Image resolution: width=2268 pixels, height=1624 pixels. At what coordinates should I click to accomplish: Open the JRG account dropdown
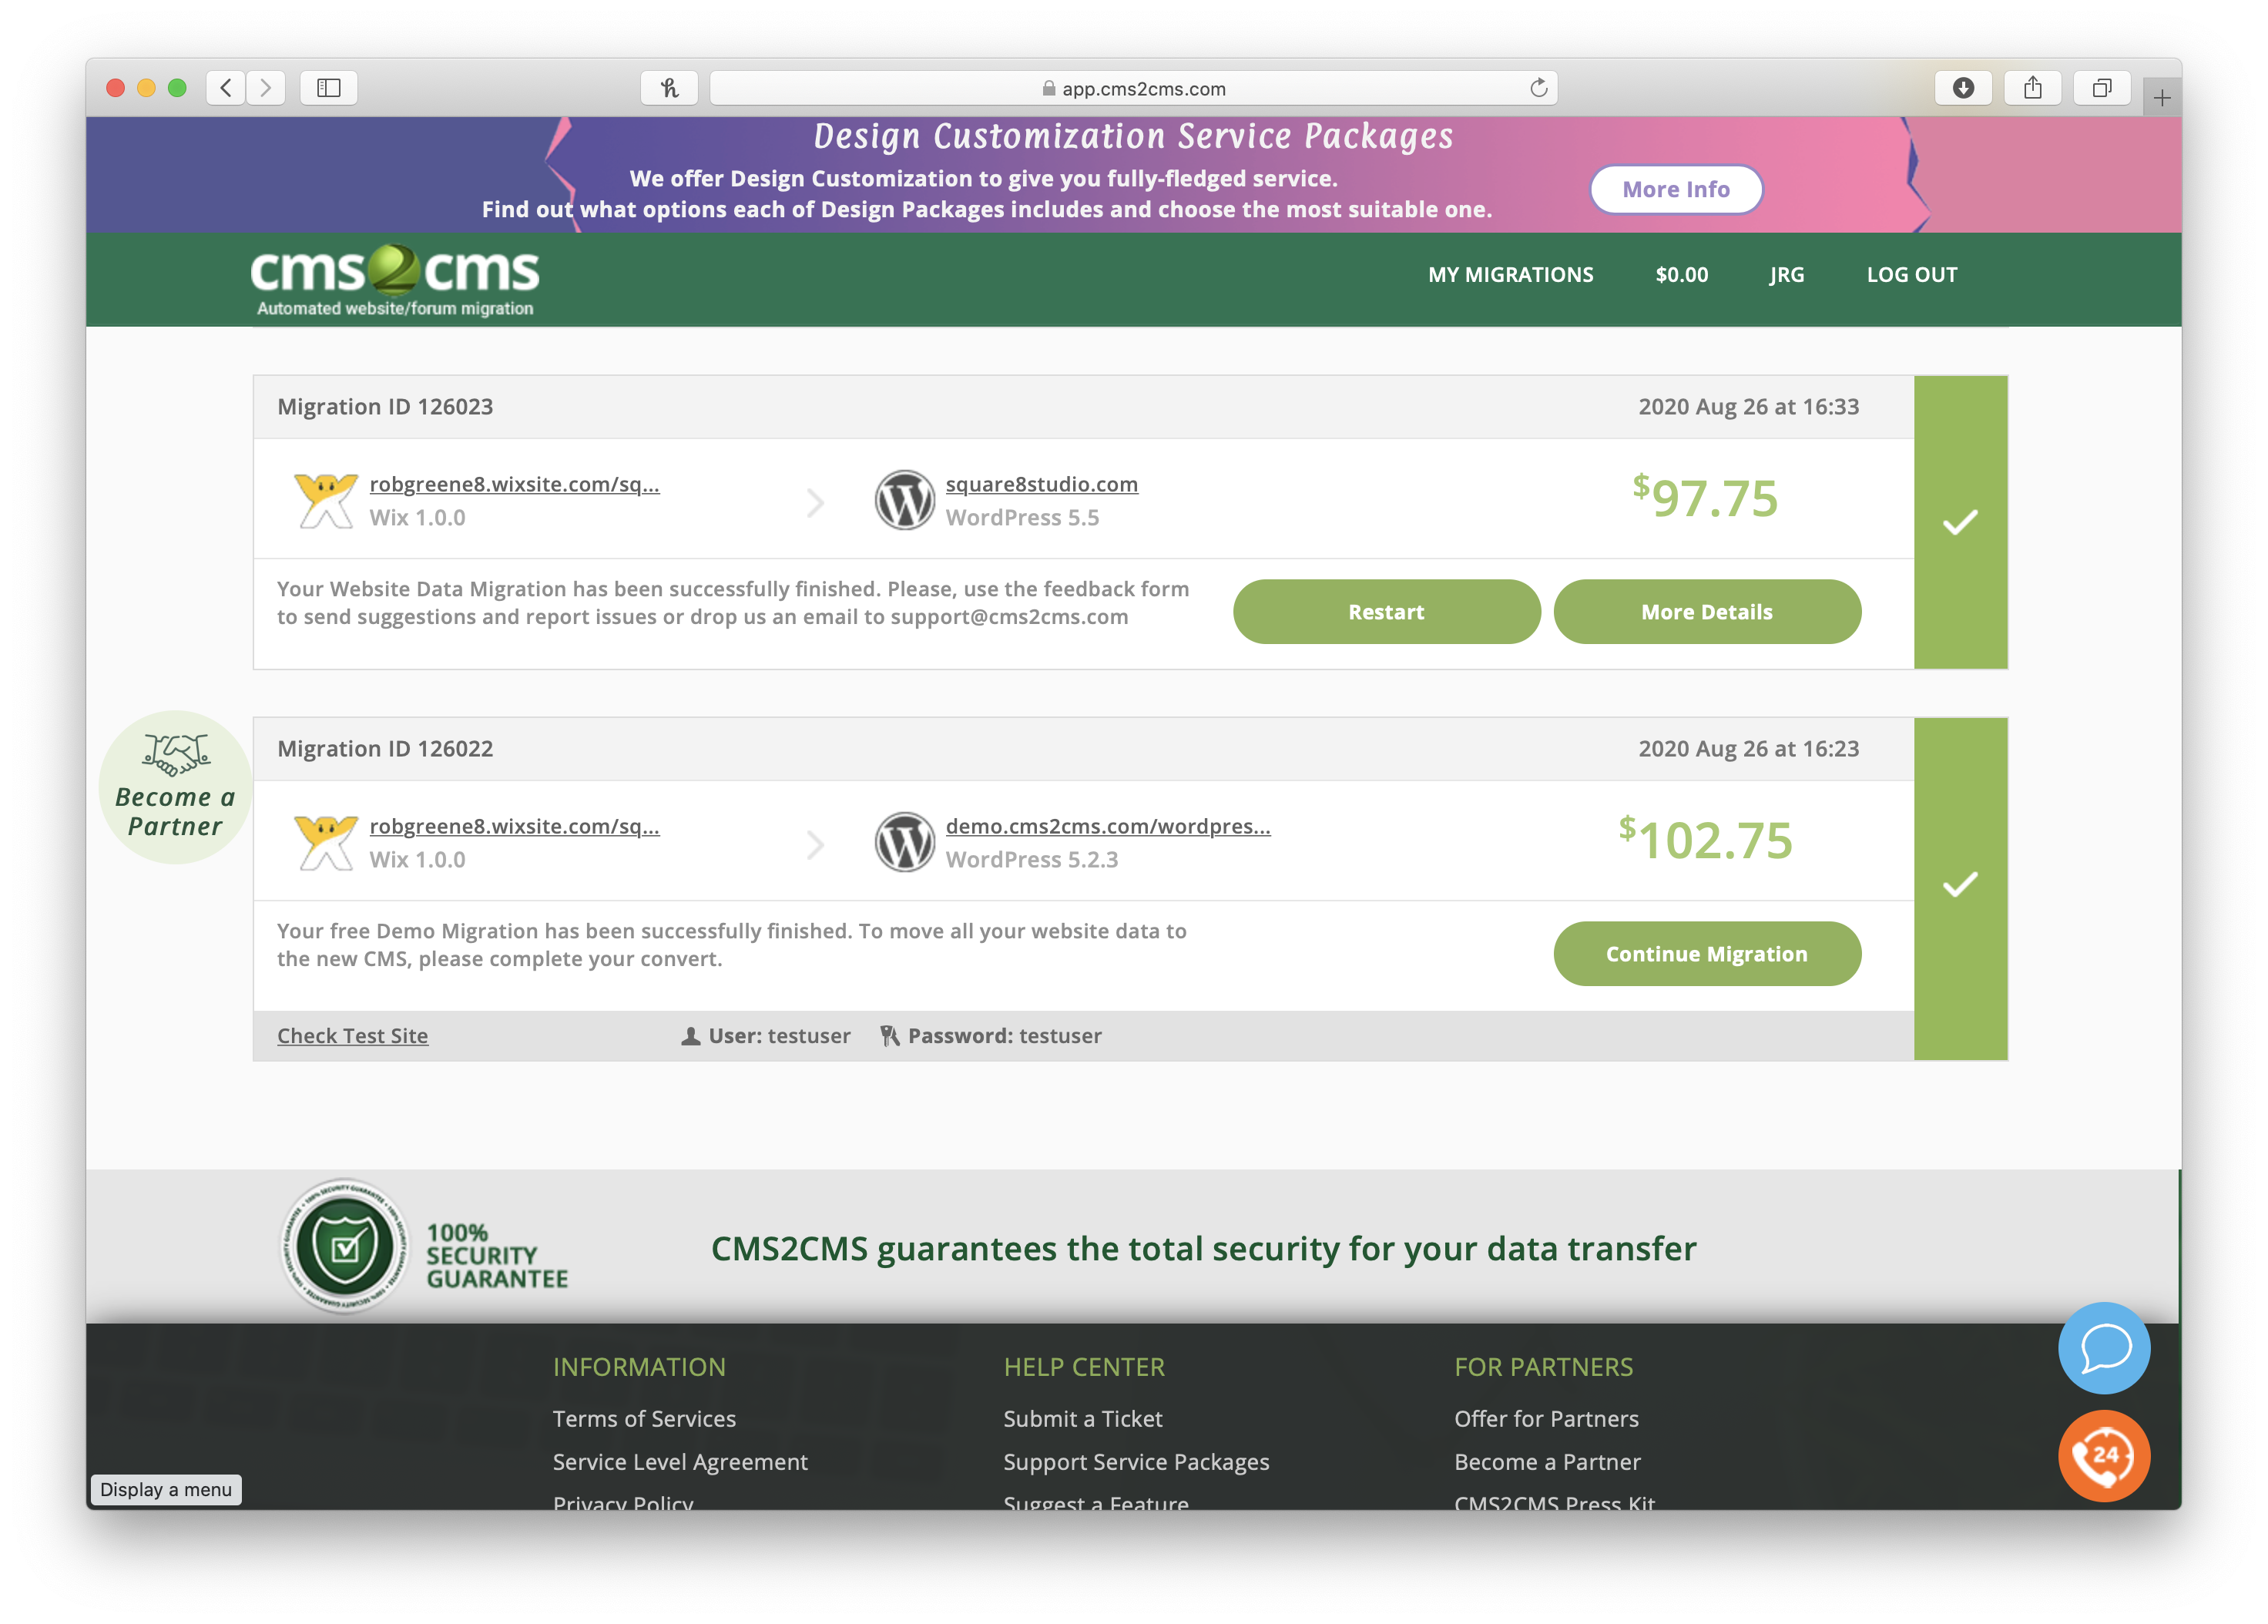point(1787,274)
